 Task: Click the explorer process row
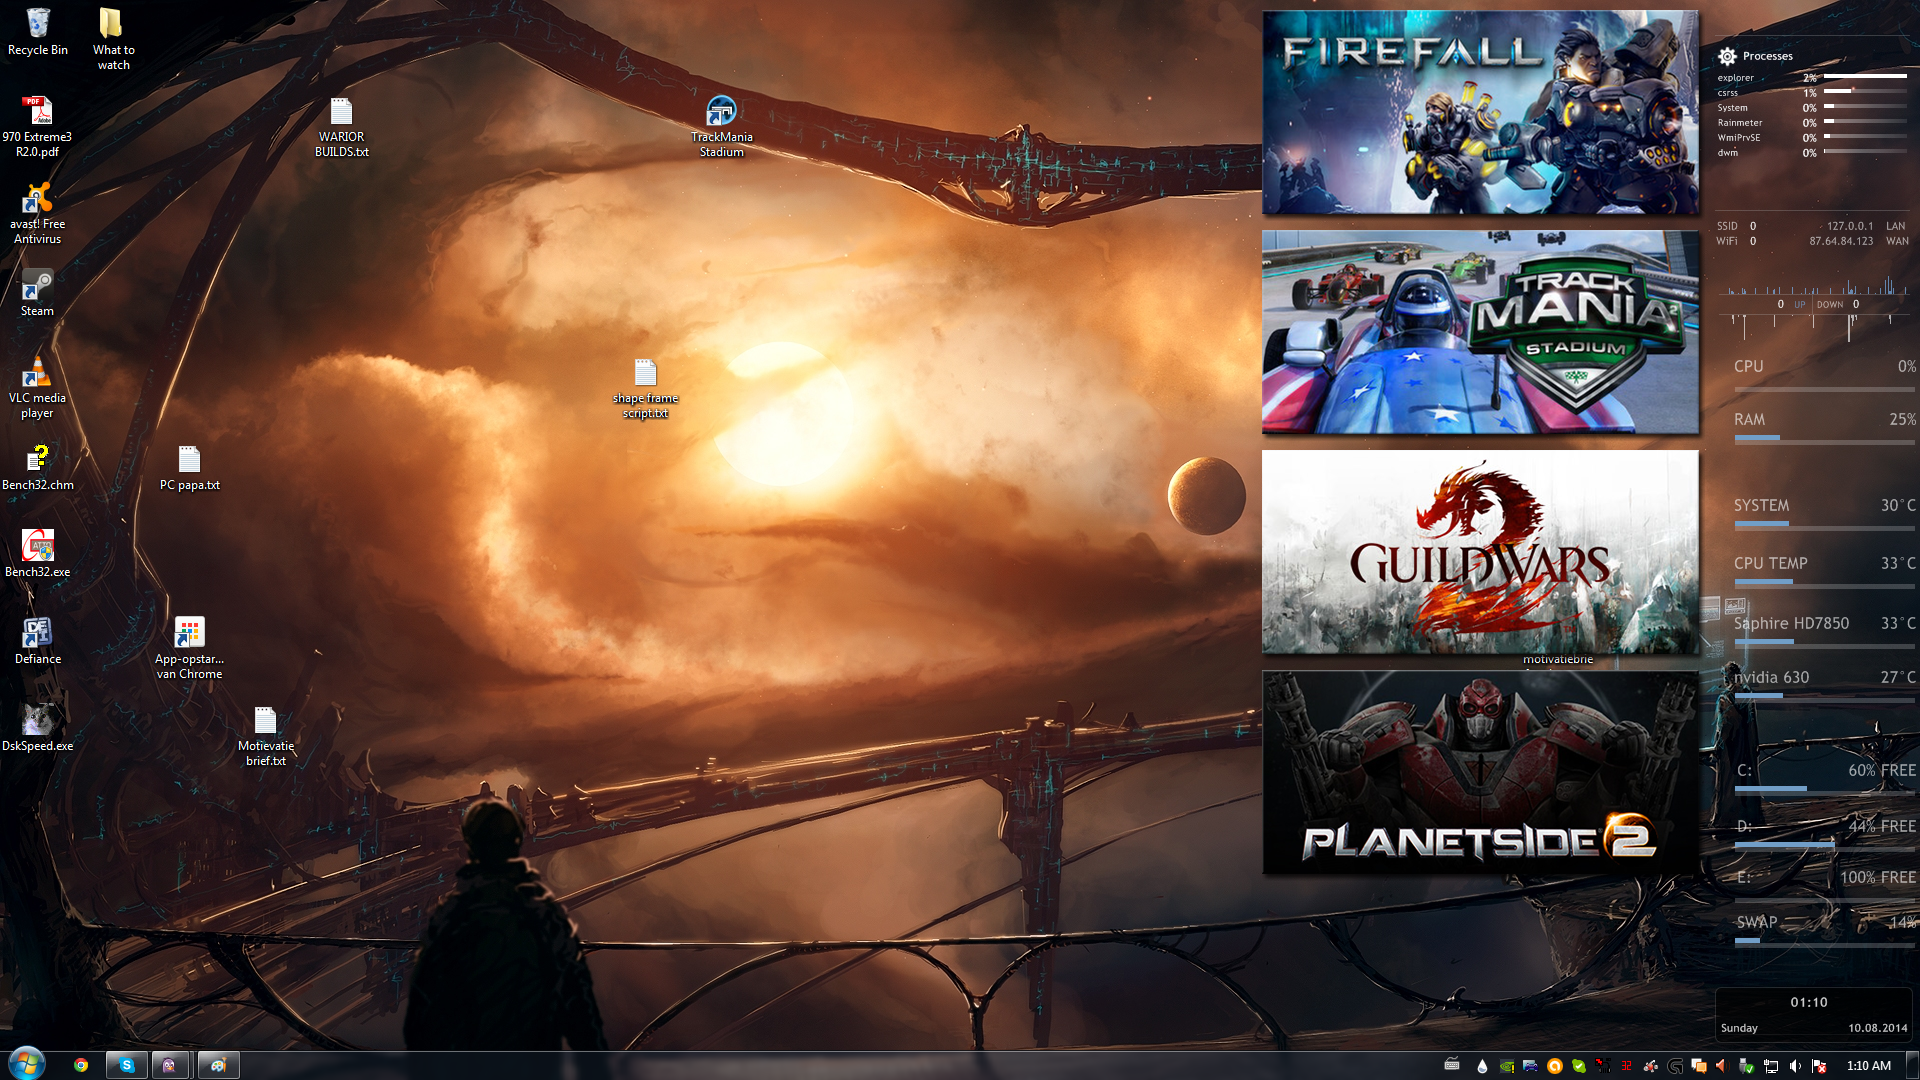pyautogui.click(x=1812, y=77)
